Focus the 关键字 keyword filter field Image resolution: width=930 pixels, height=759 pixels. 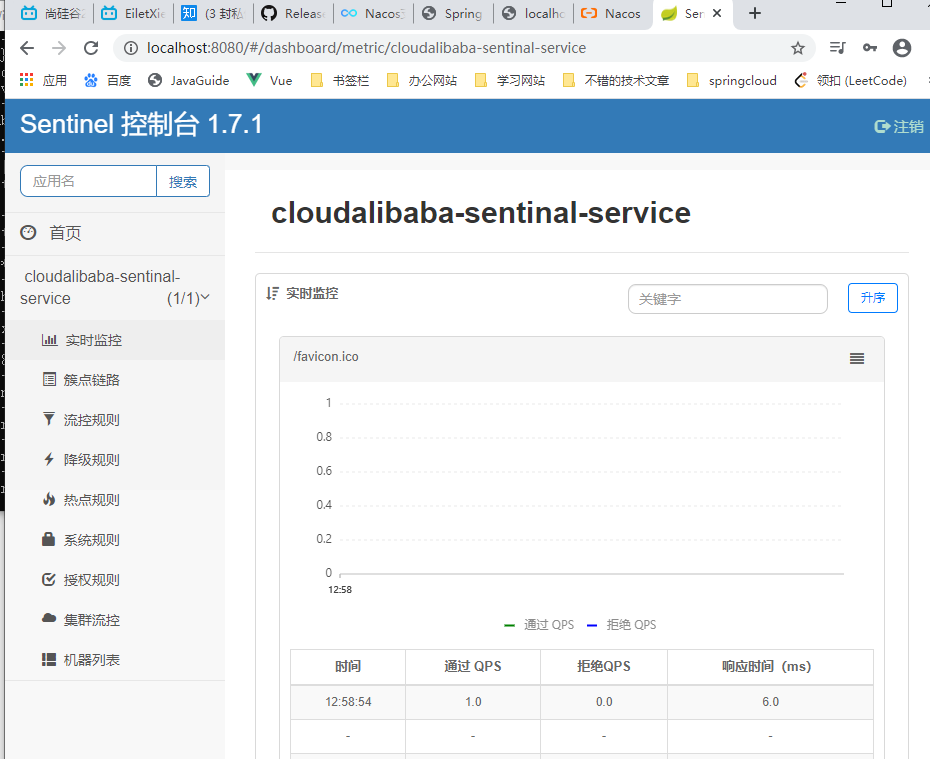pos(728,299)
